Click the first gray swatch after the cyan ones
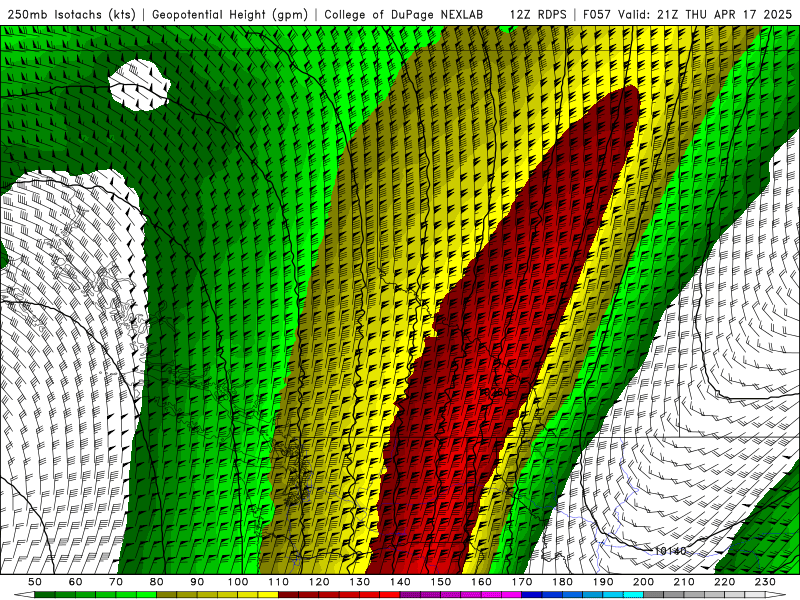Screen dimensions: 800x600 654,595
